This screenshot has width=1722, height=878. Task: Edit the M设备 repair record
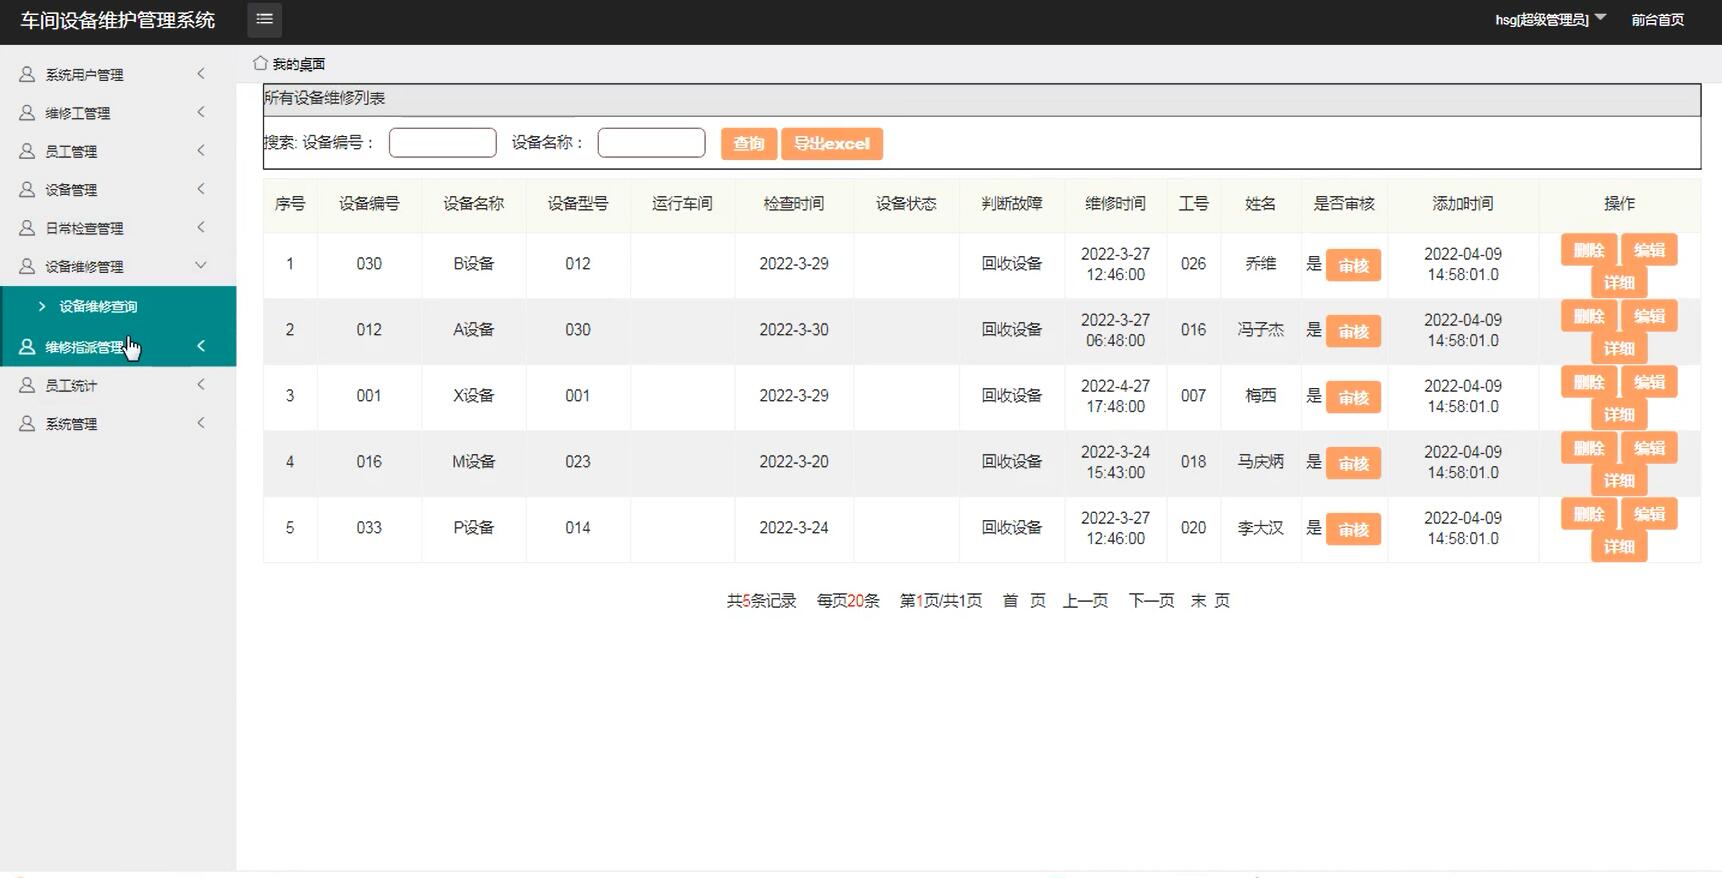pyautogui.click(x=1649, y=448)
